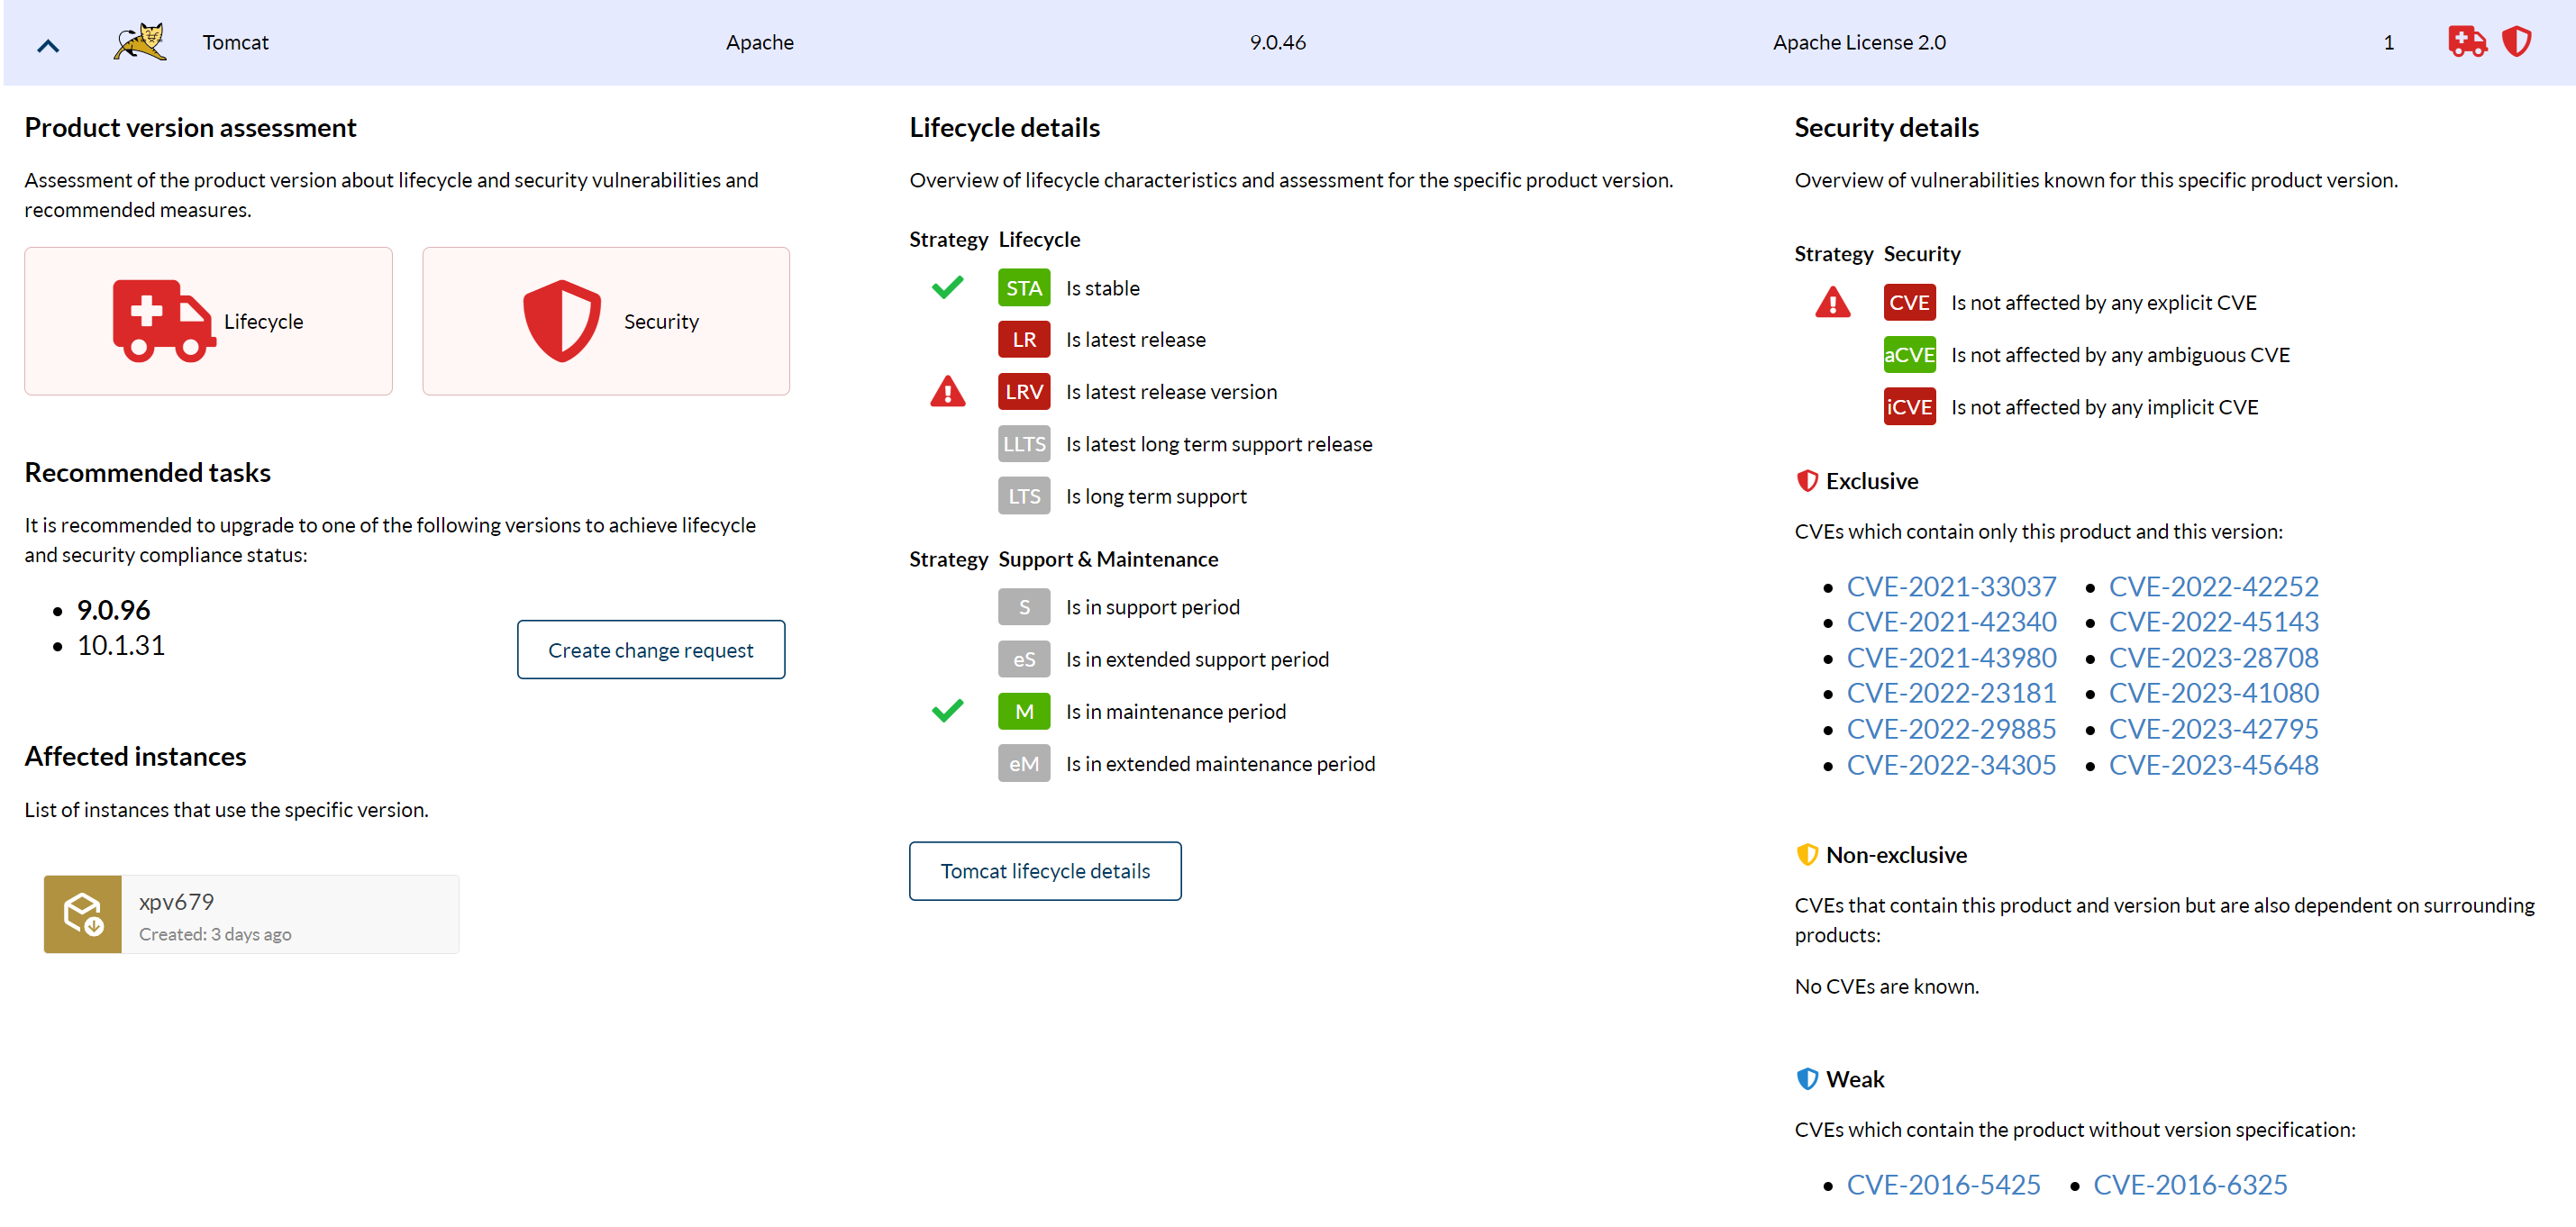Click the xpv679 package download icon
2576x1227 pixels.
tap(83, 914)
